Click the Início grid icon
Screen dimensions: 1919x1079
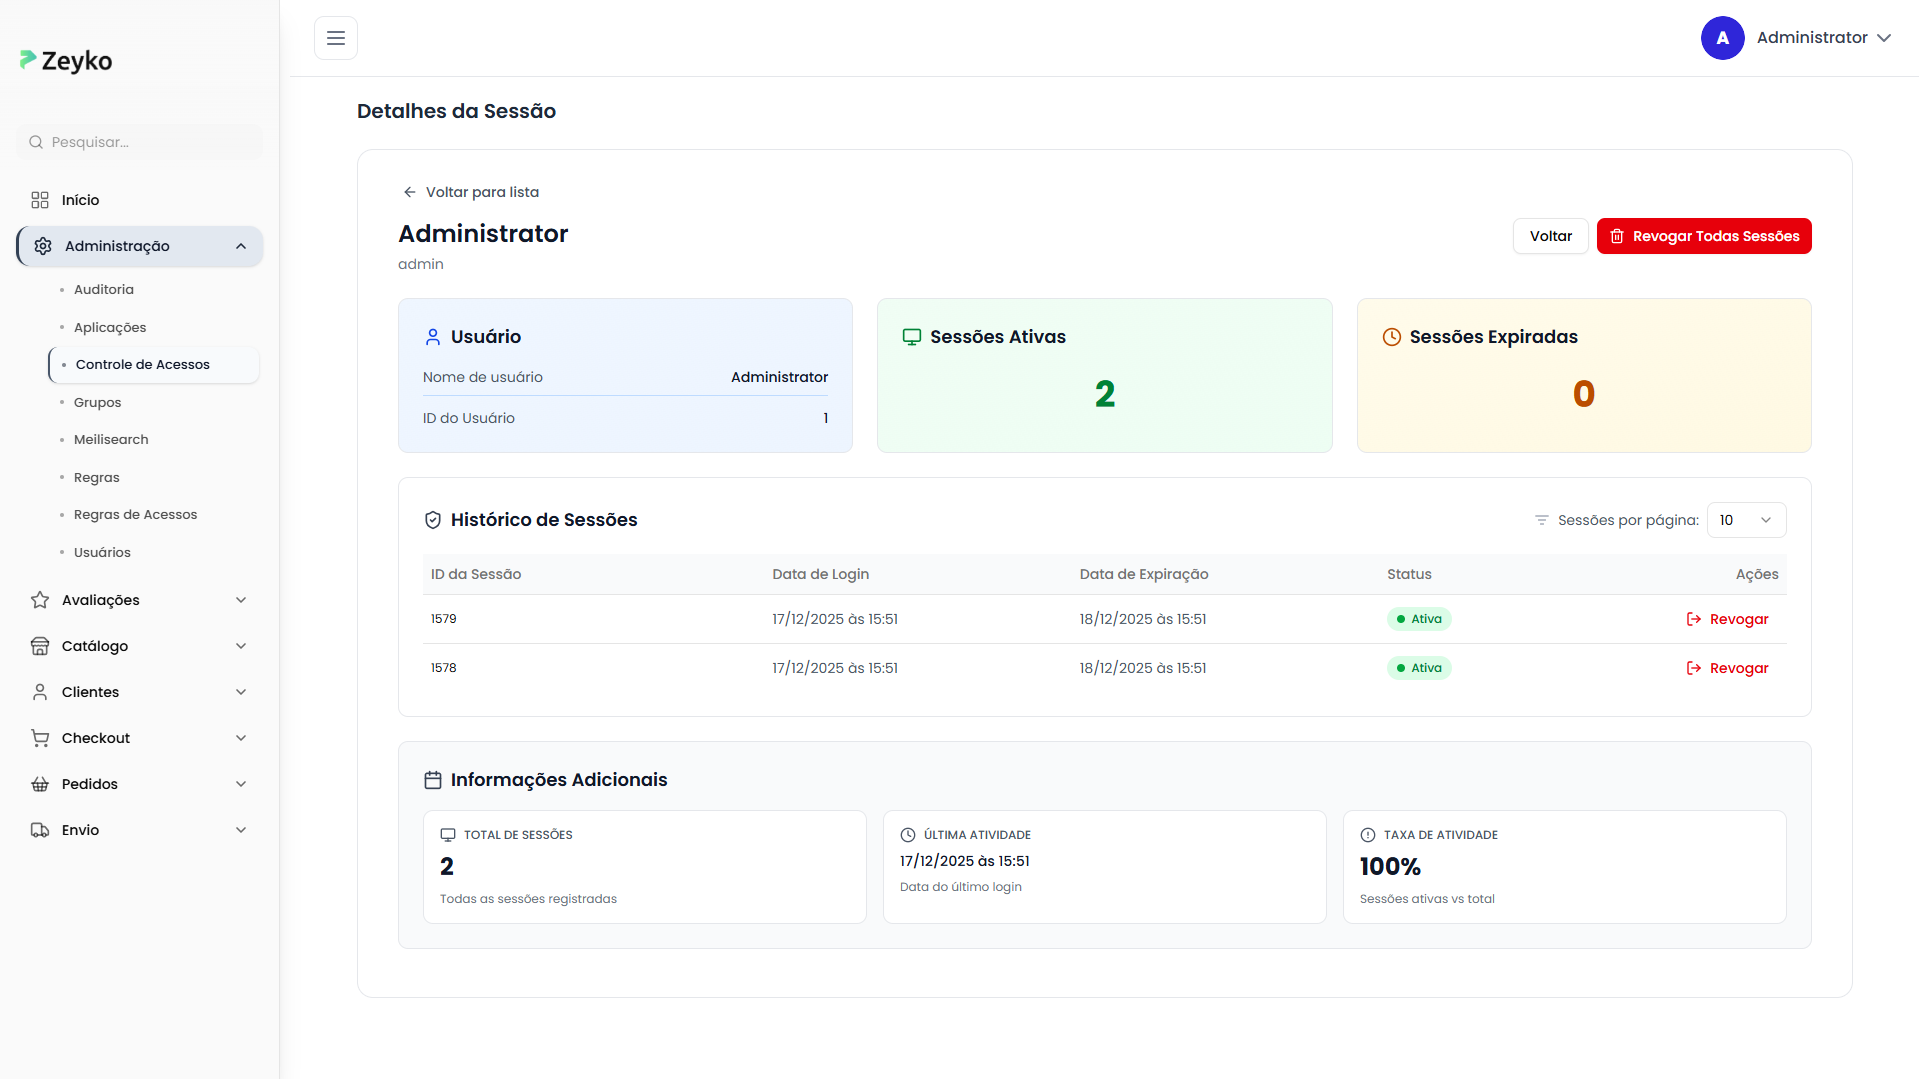40,200
